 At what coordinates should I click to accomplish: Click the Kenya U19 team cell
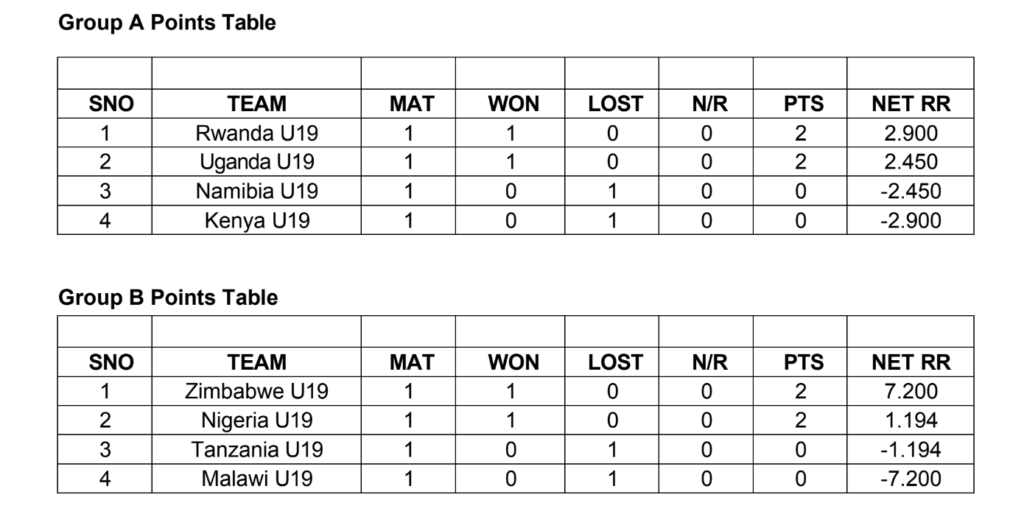[x=257, y=221]
